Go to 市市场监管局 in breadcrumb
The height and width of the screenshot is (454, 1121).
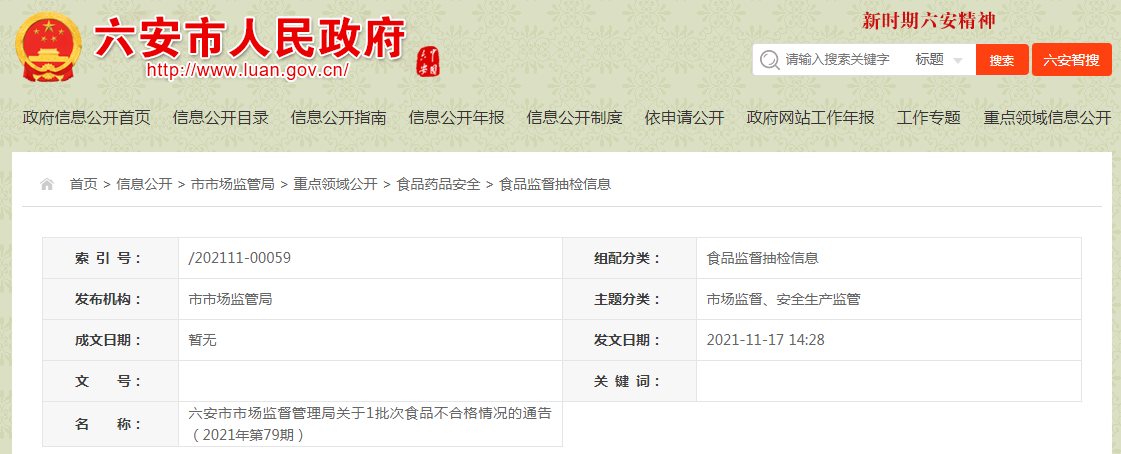point(233,184)
